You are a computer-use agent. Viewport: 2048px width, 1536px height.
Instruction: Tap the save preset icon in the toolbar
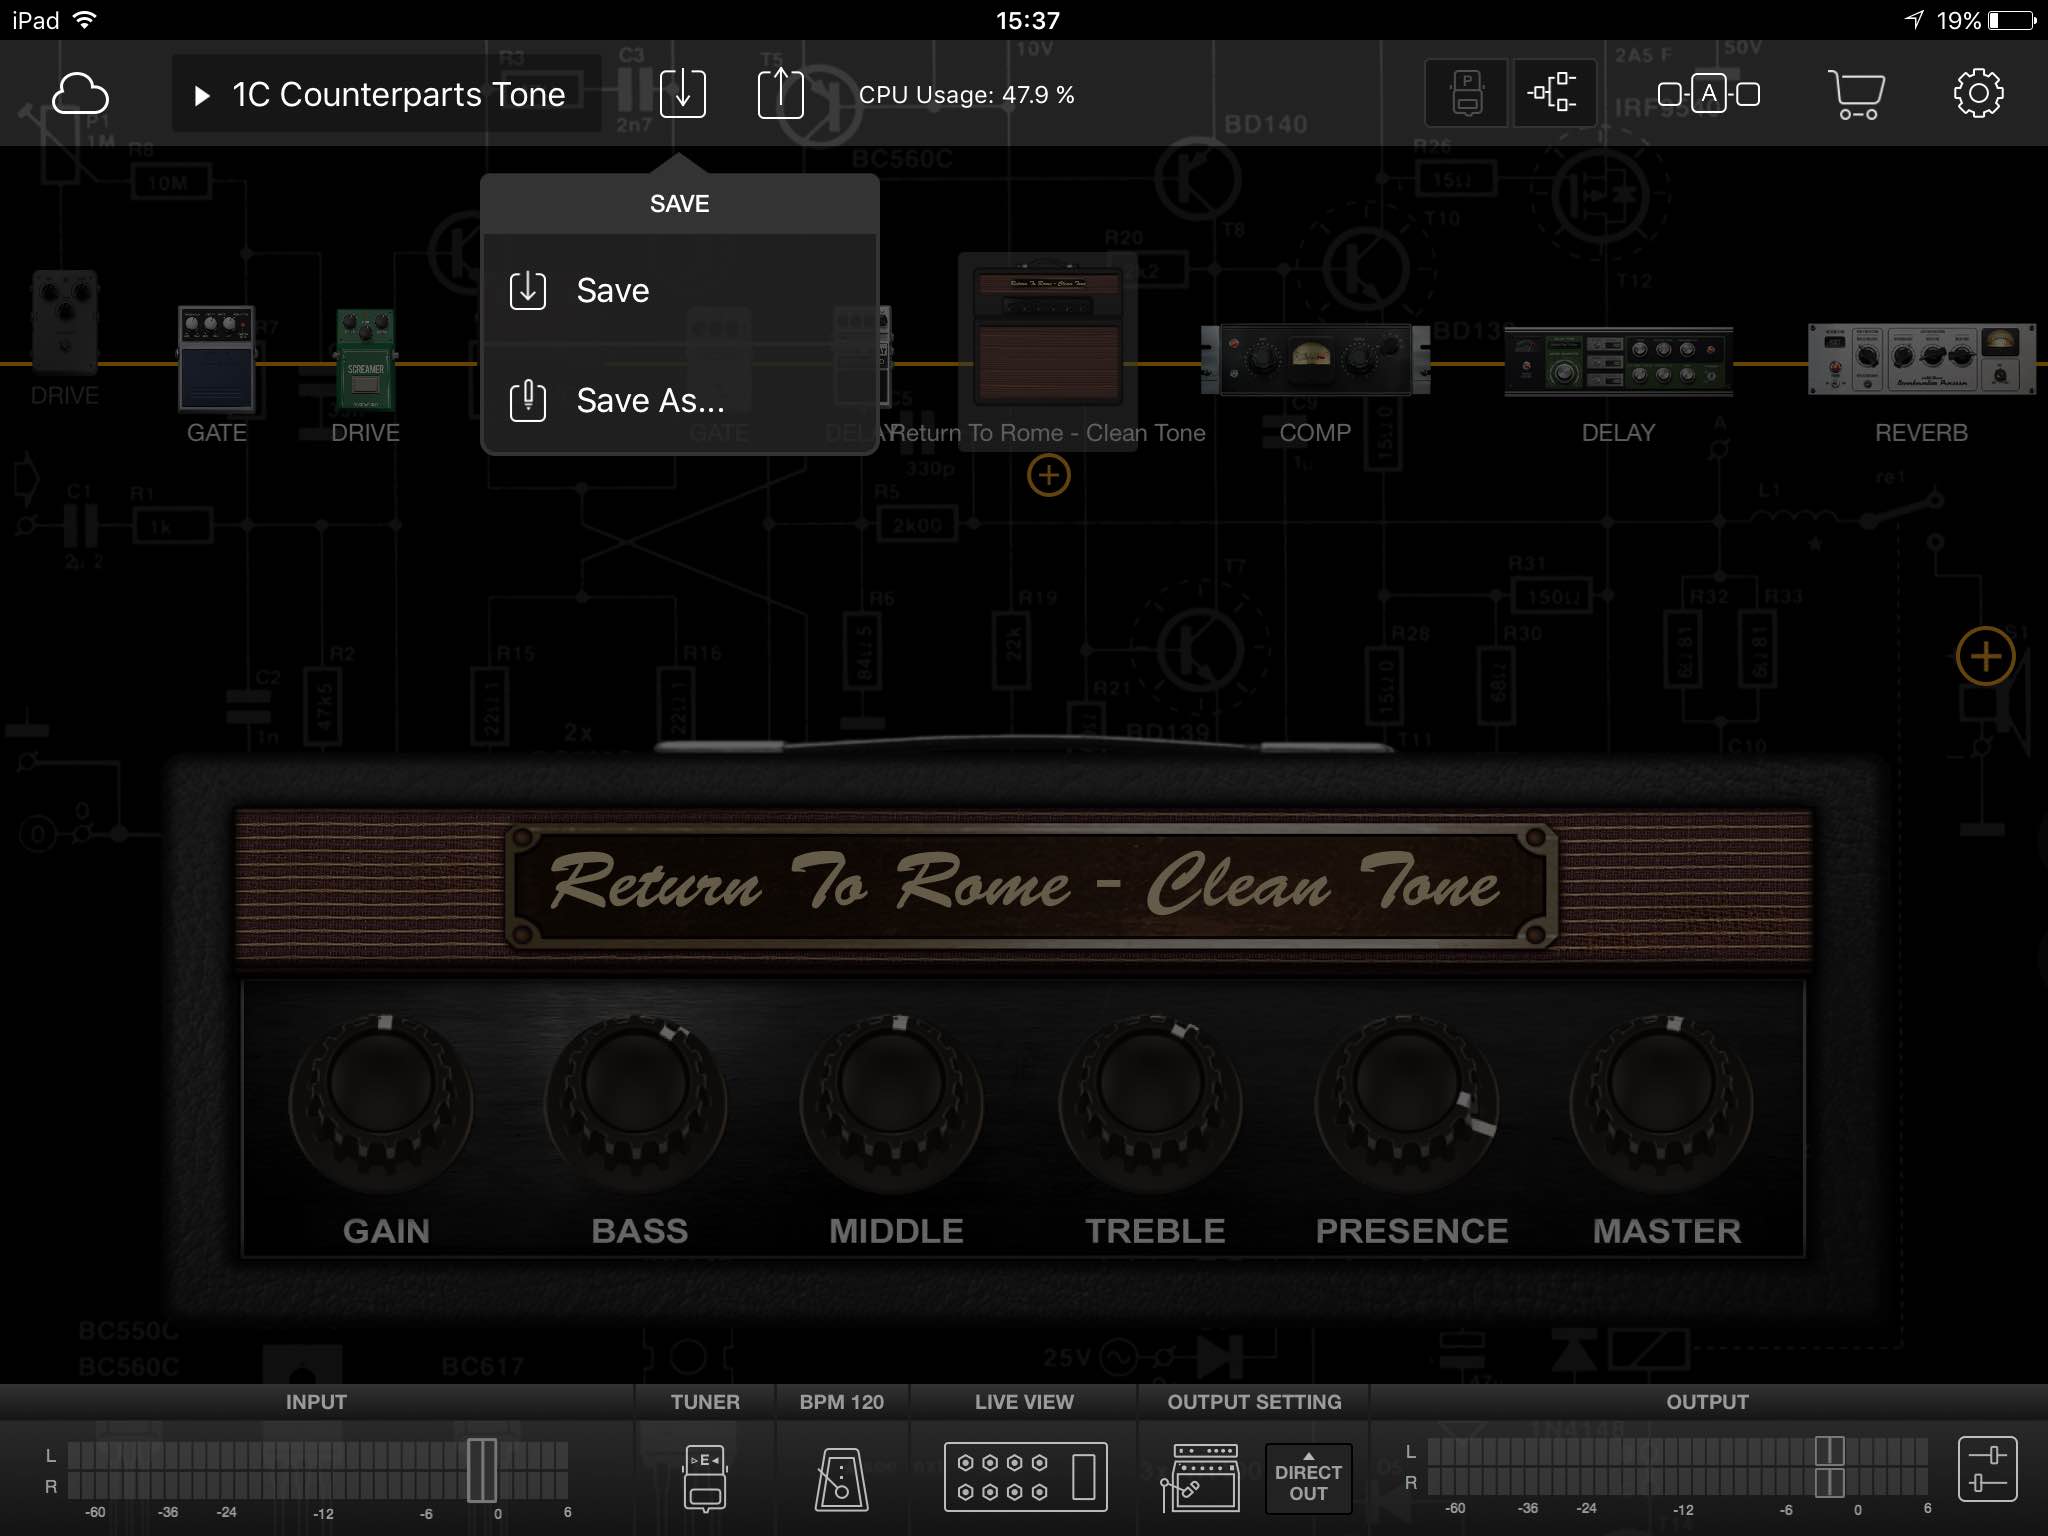[x=683, y=94]
